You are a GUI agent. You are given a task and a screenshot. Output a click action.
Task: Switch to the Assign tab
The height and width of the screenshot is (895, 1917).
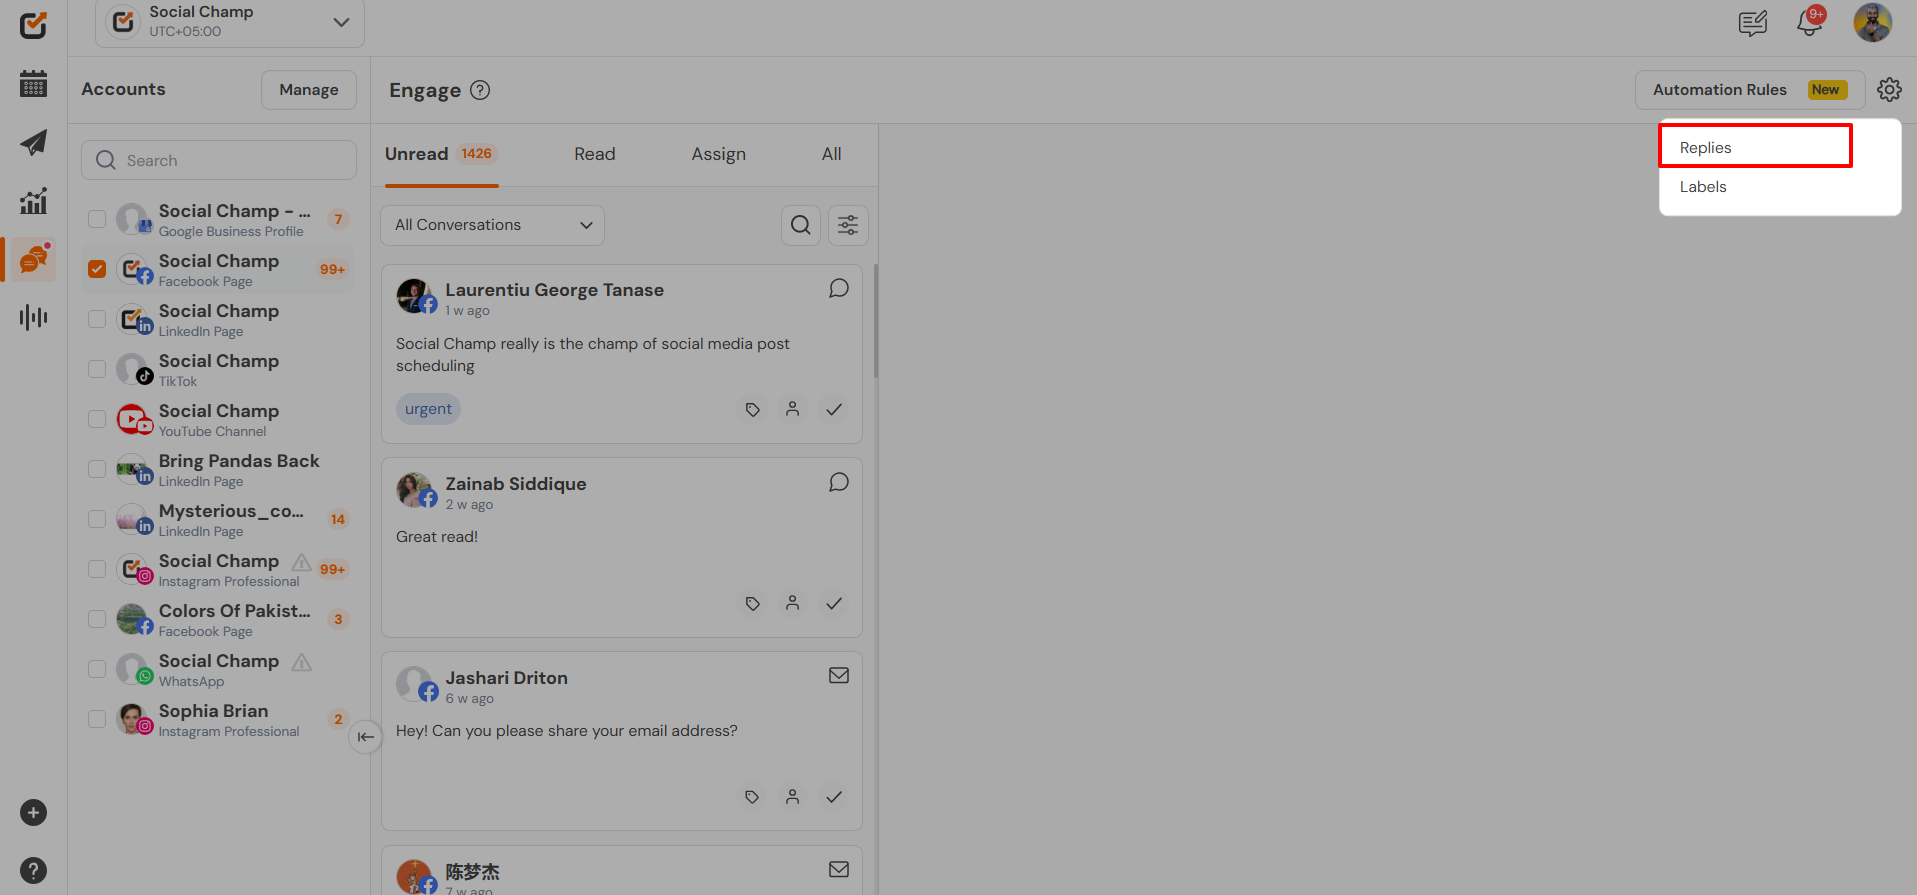pos(718,154)
